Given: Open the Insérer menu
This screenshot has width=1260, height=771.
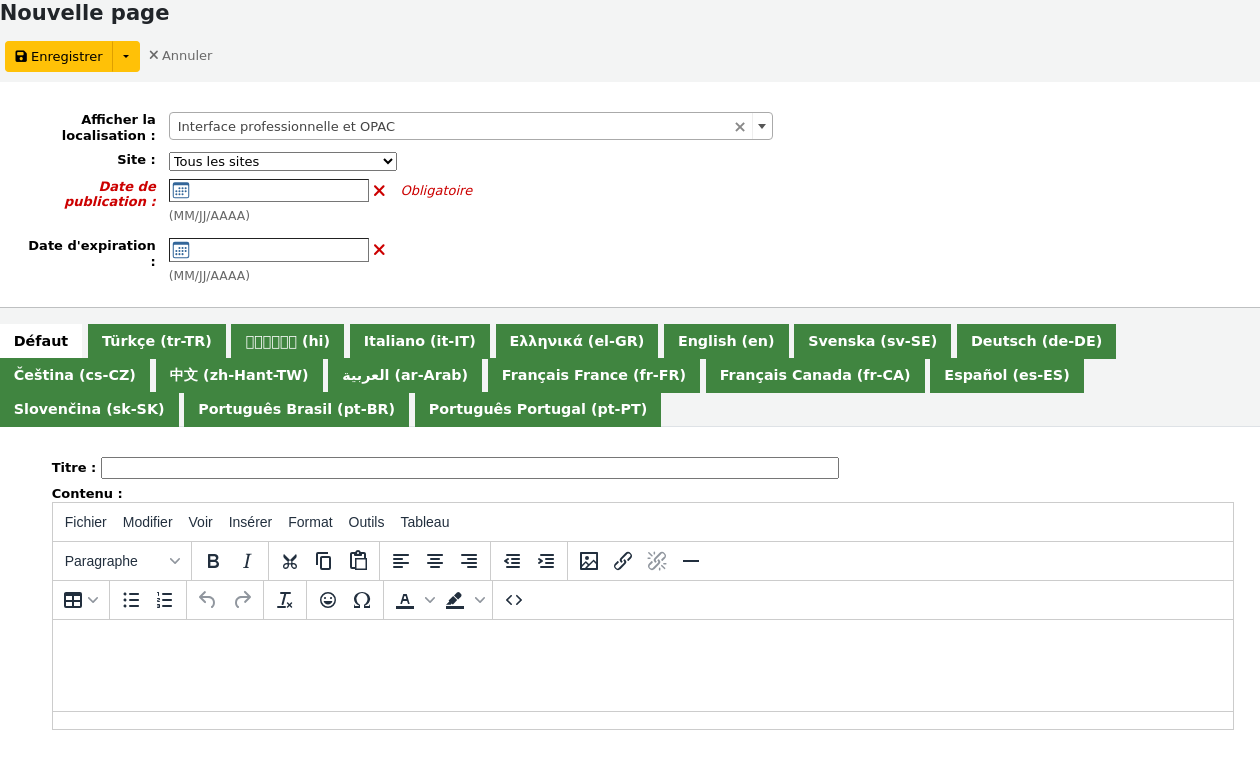Looking at the screenshot, I should coord(250,522).
